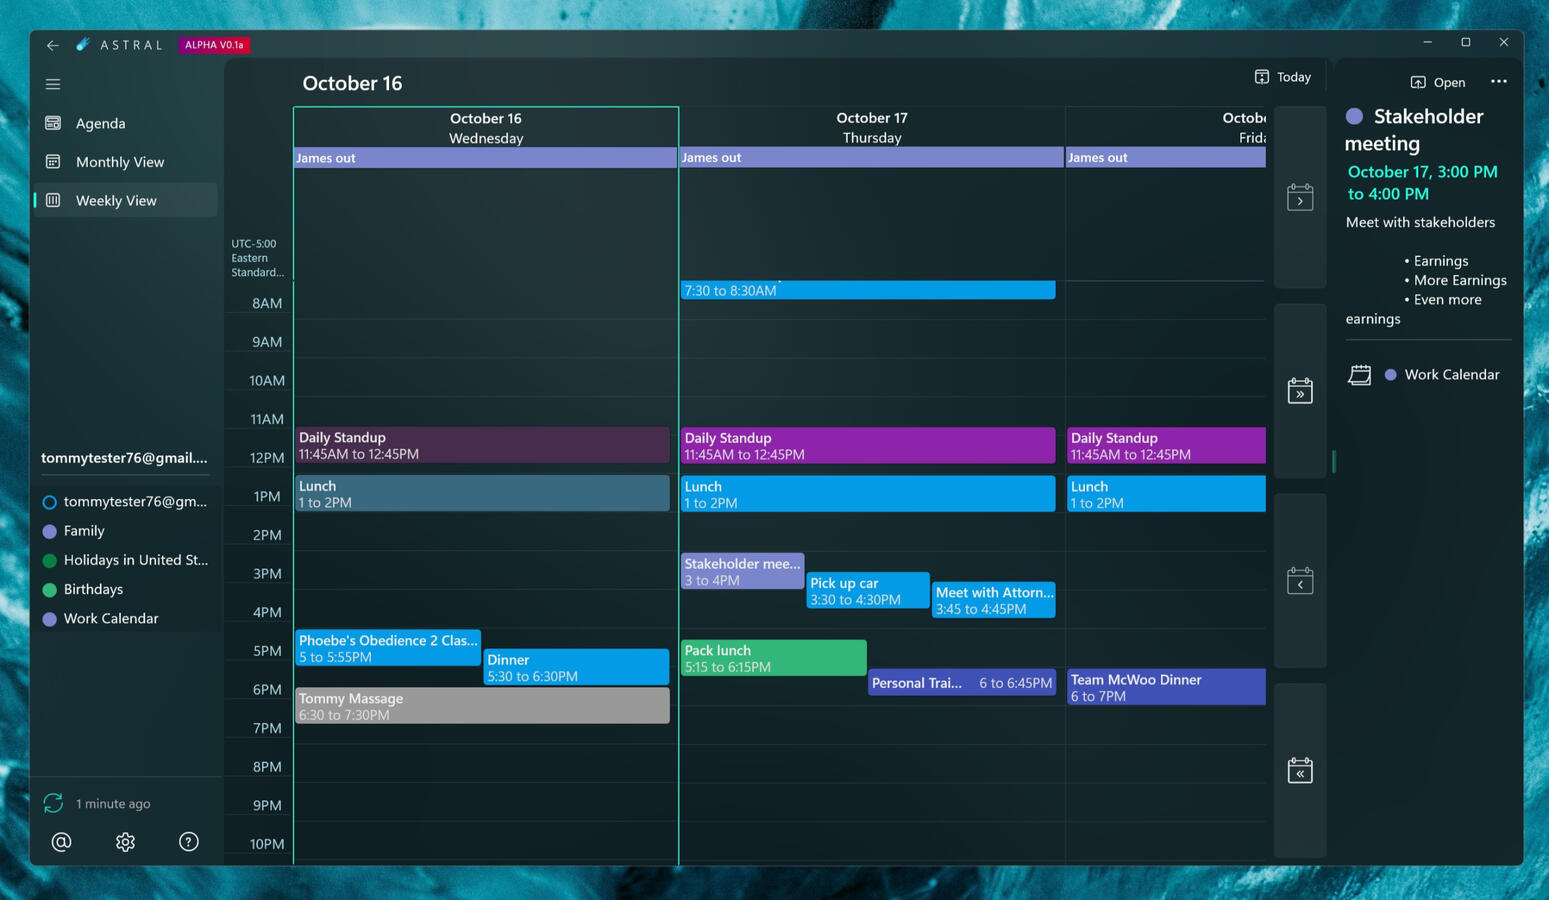Switch to Agenda view

(100, 123)
